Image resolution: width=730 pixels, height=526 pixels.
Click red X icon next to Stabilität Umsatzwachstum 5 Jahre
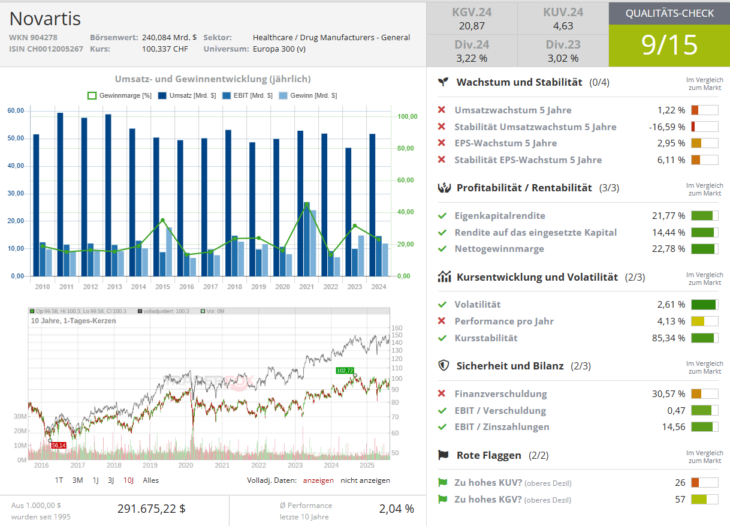pos(442,127)
